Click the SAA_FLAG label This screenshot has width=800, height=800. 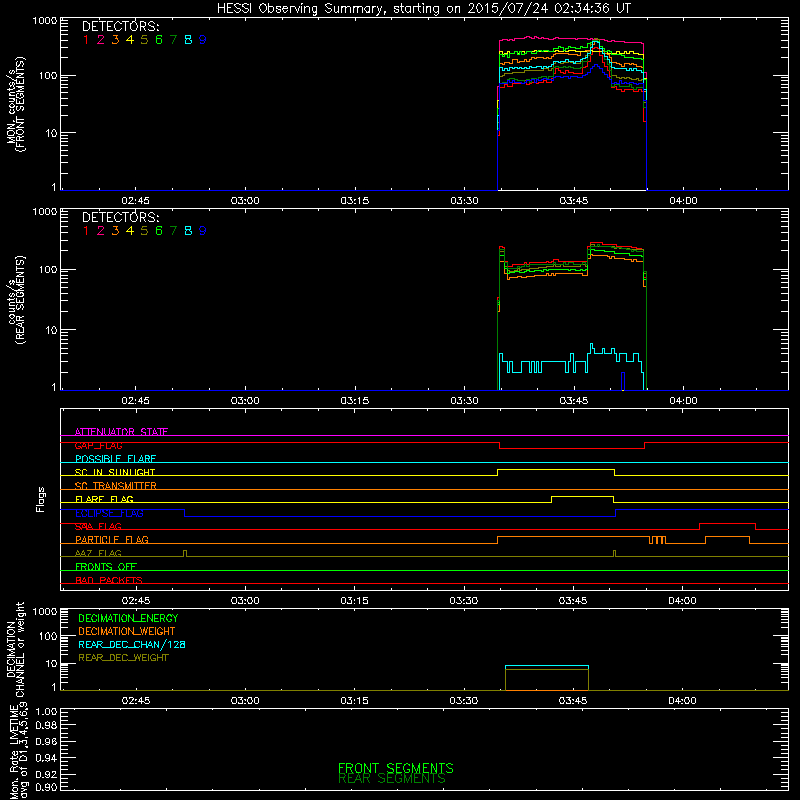point(98,527)
